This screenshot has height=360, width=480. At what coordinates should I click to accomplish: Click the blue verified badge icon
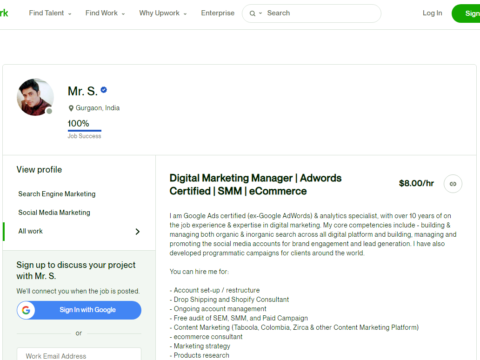(104, 90)
